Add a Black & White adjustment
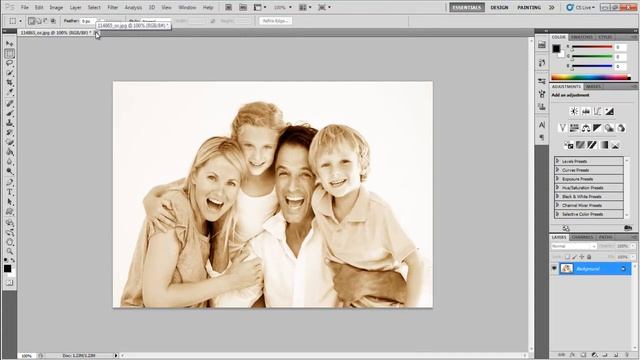The width and height of the screenshot is (640, 360). (x=598, y=128)
